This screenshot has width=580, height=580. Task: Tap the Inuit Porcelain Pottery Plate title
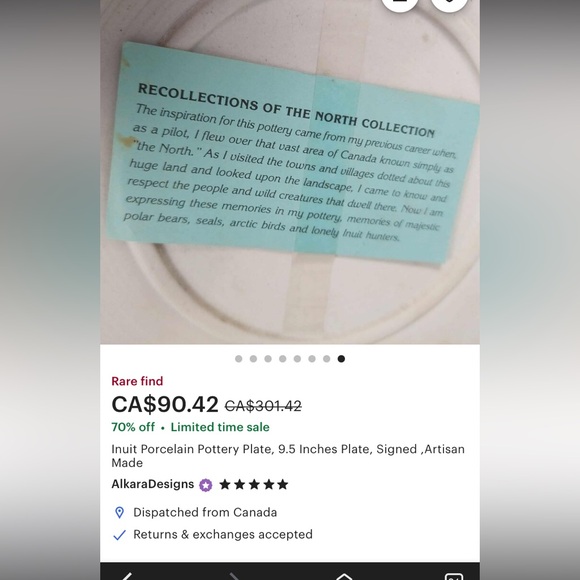point(288,456)
